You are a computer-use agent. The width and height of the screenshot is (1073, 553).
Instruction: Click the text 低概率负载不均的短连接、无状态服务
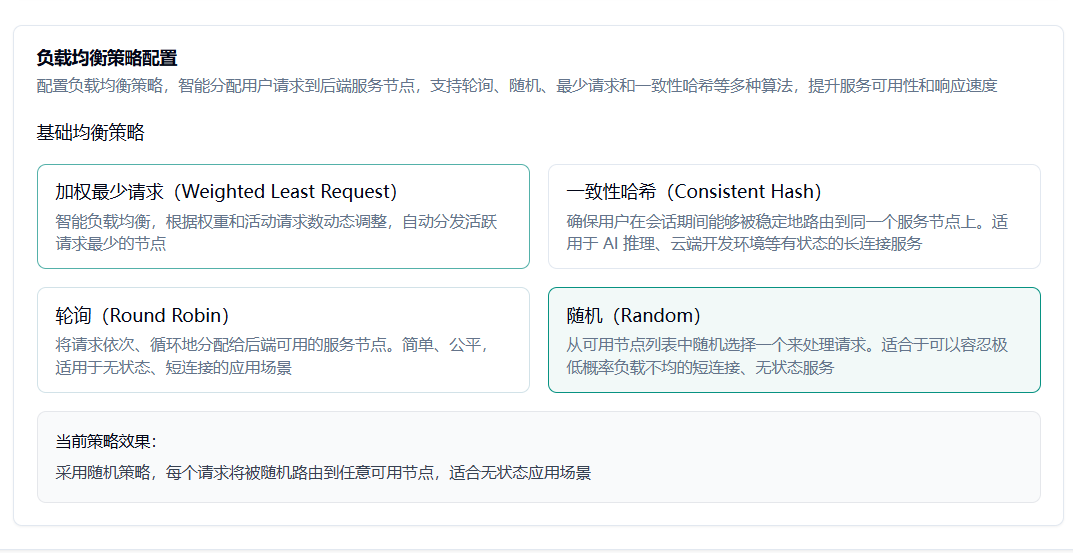(700, 367)
